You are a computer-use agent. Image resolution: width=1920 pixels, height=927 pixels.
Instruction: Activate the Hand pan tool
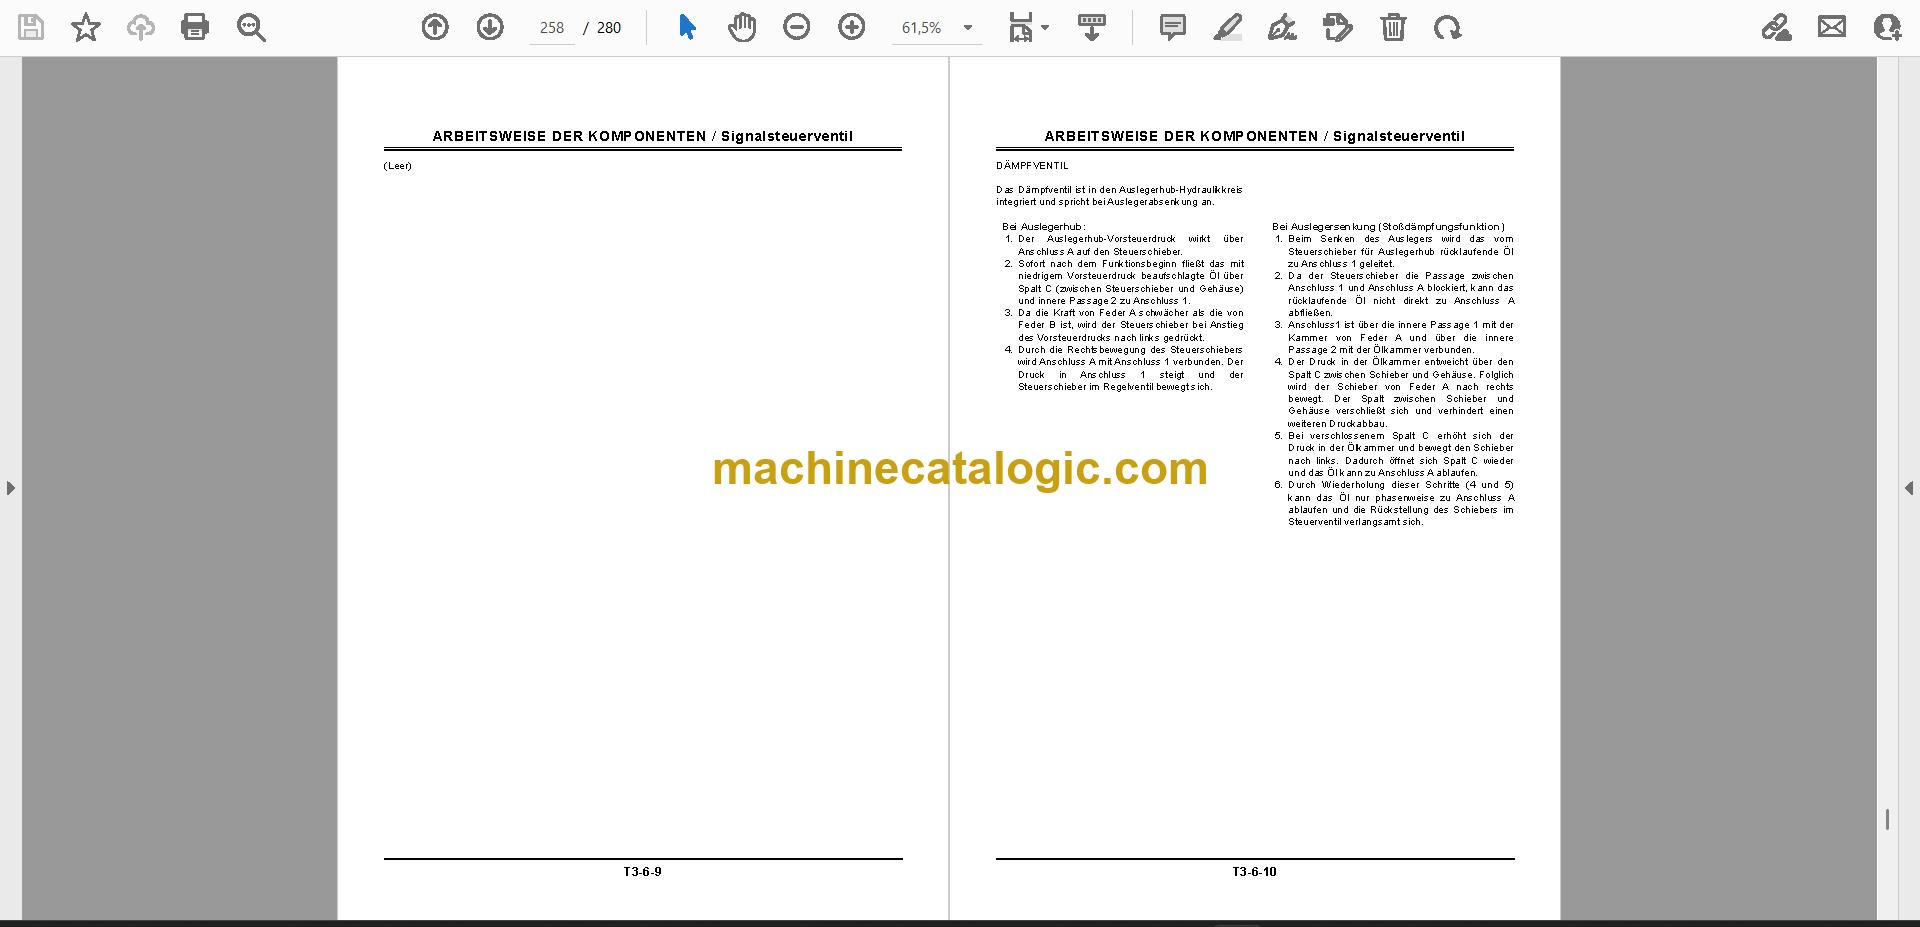[x=742, y=27]
